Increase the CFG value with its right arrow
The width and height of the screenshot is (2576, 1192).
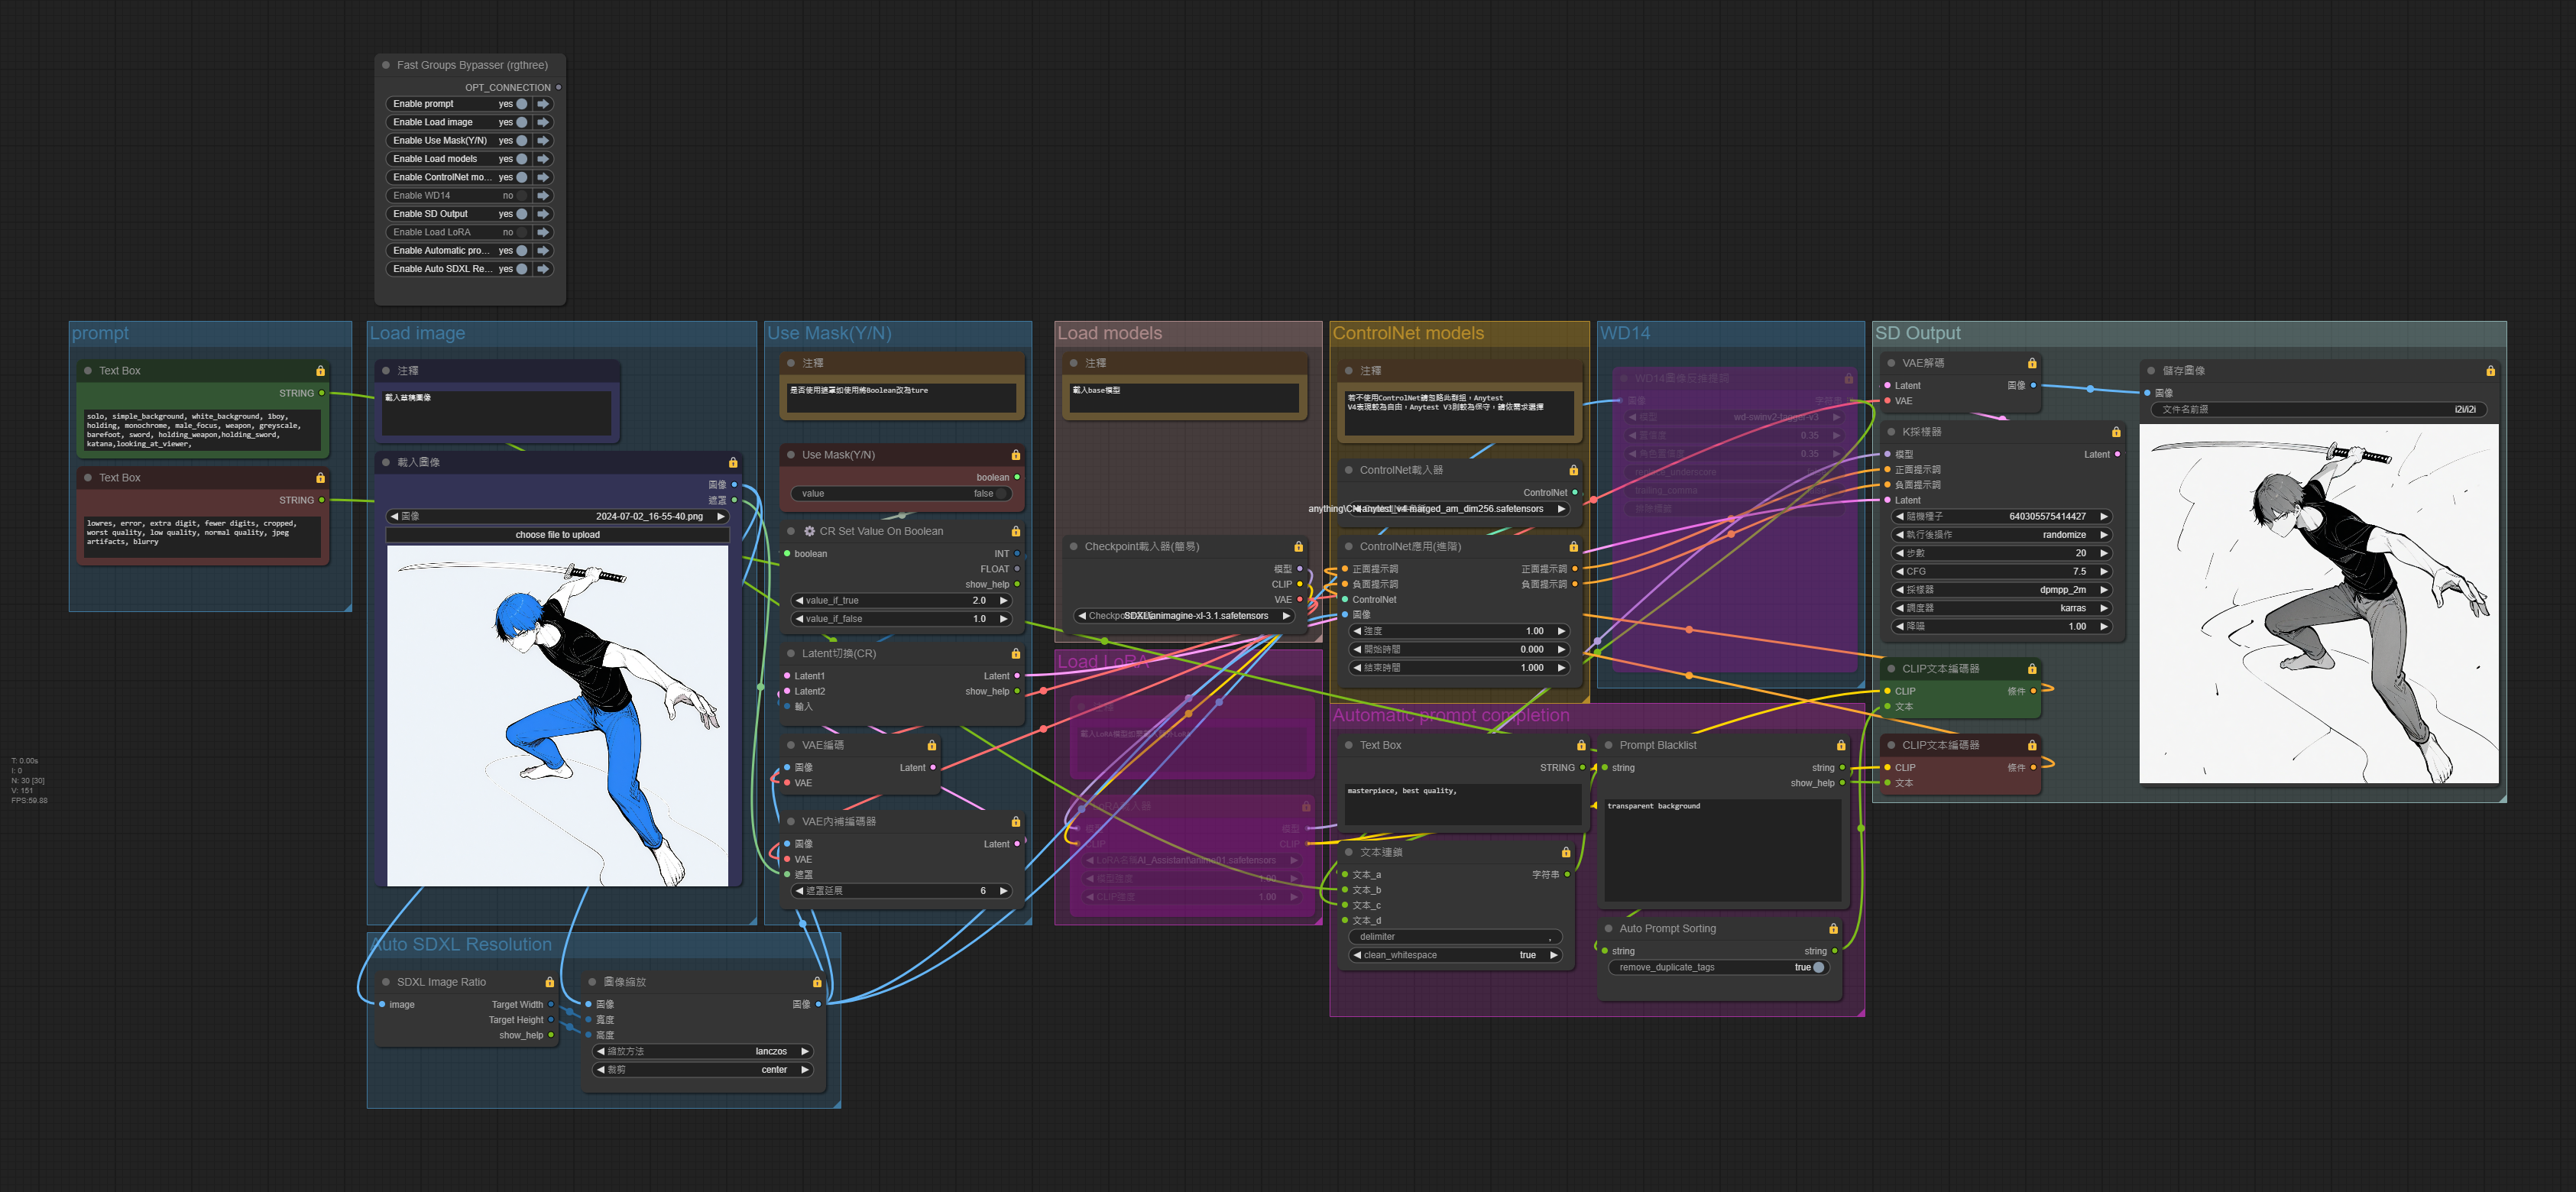tap(2104, 572)
